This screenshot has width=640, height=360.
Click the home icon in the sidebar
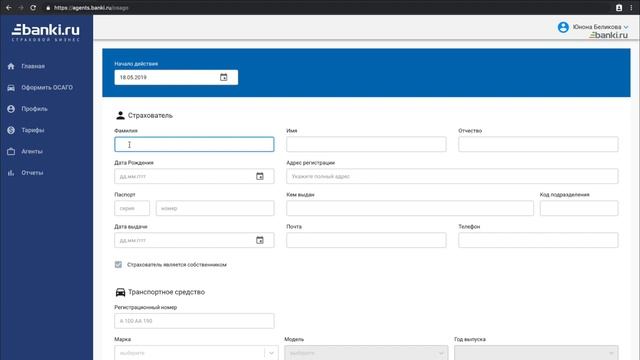[11, 66]
